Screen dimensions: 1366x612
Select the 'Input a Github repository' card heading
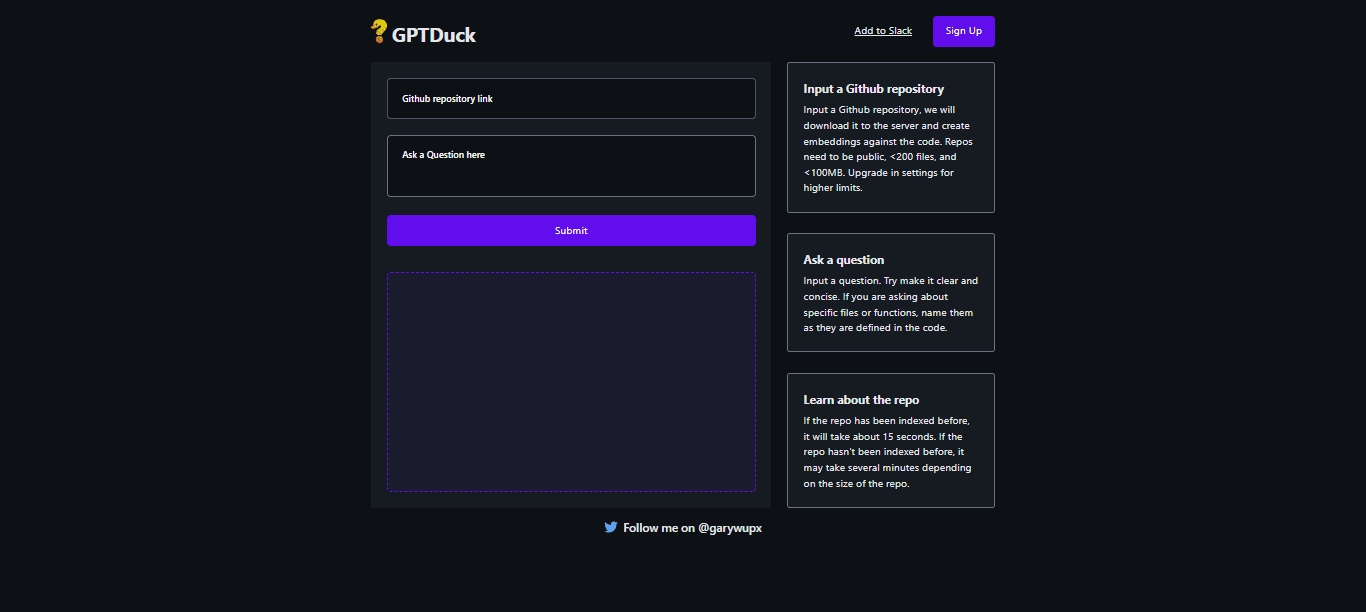coord(873,89)
